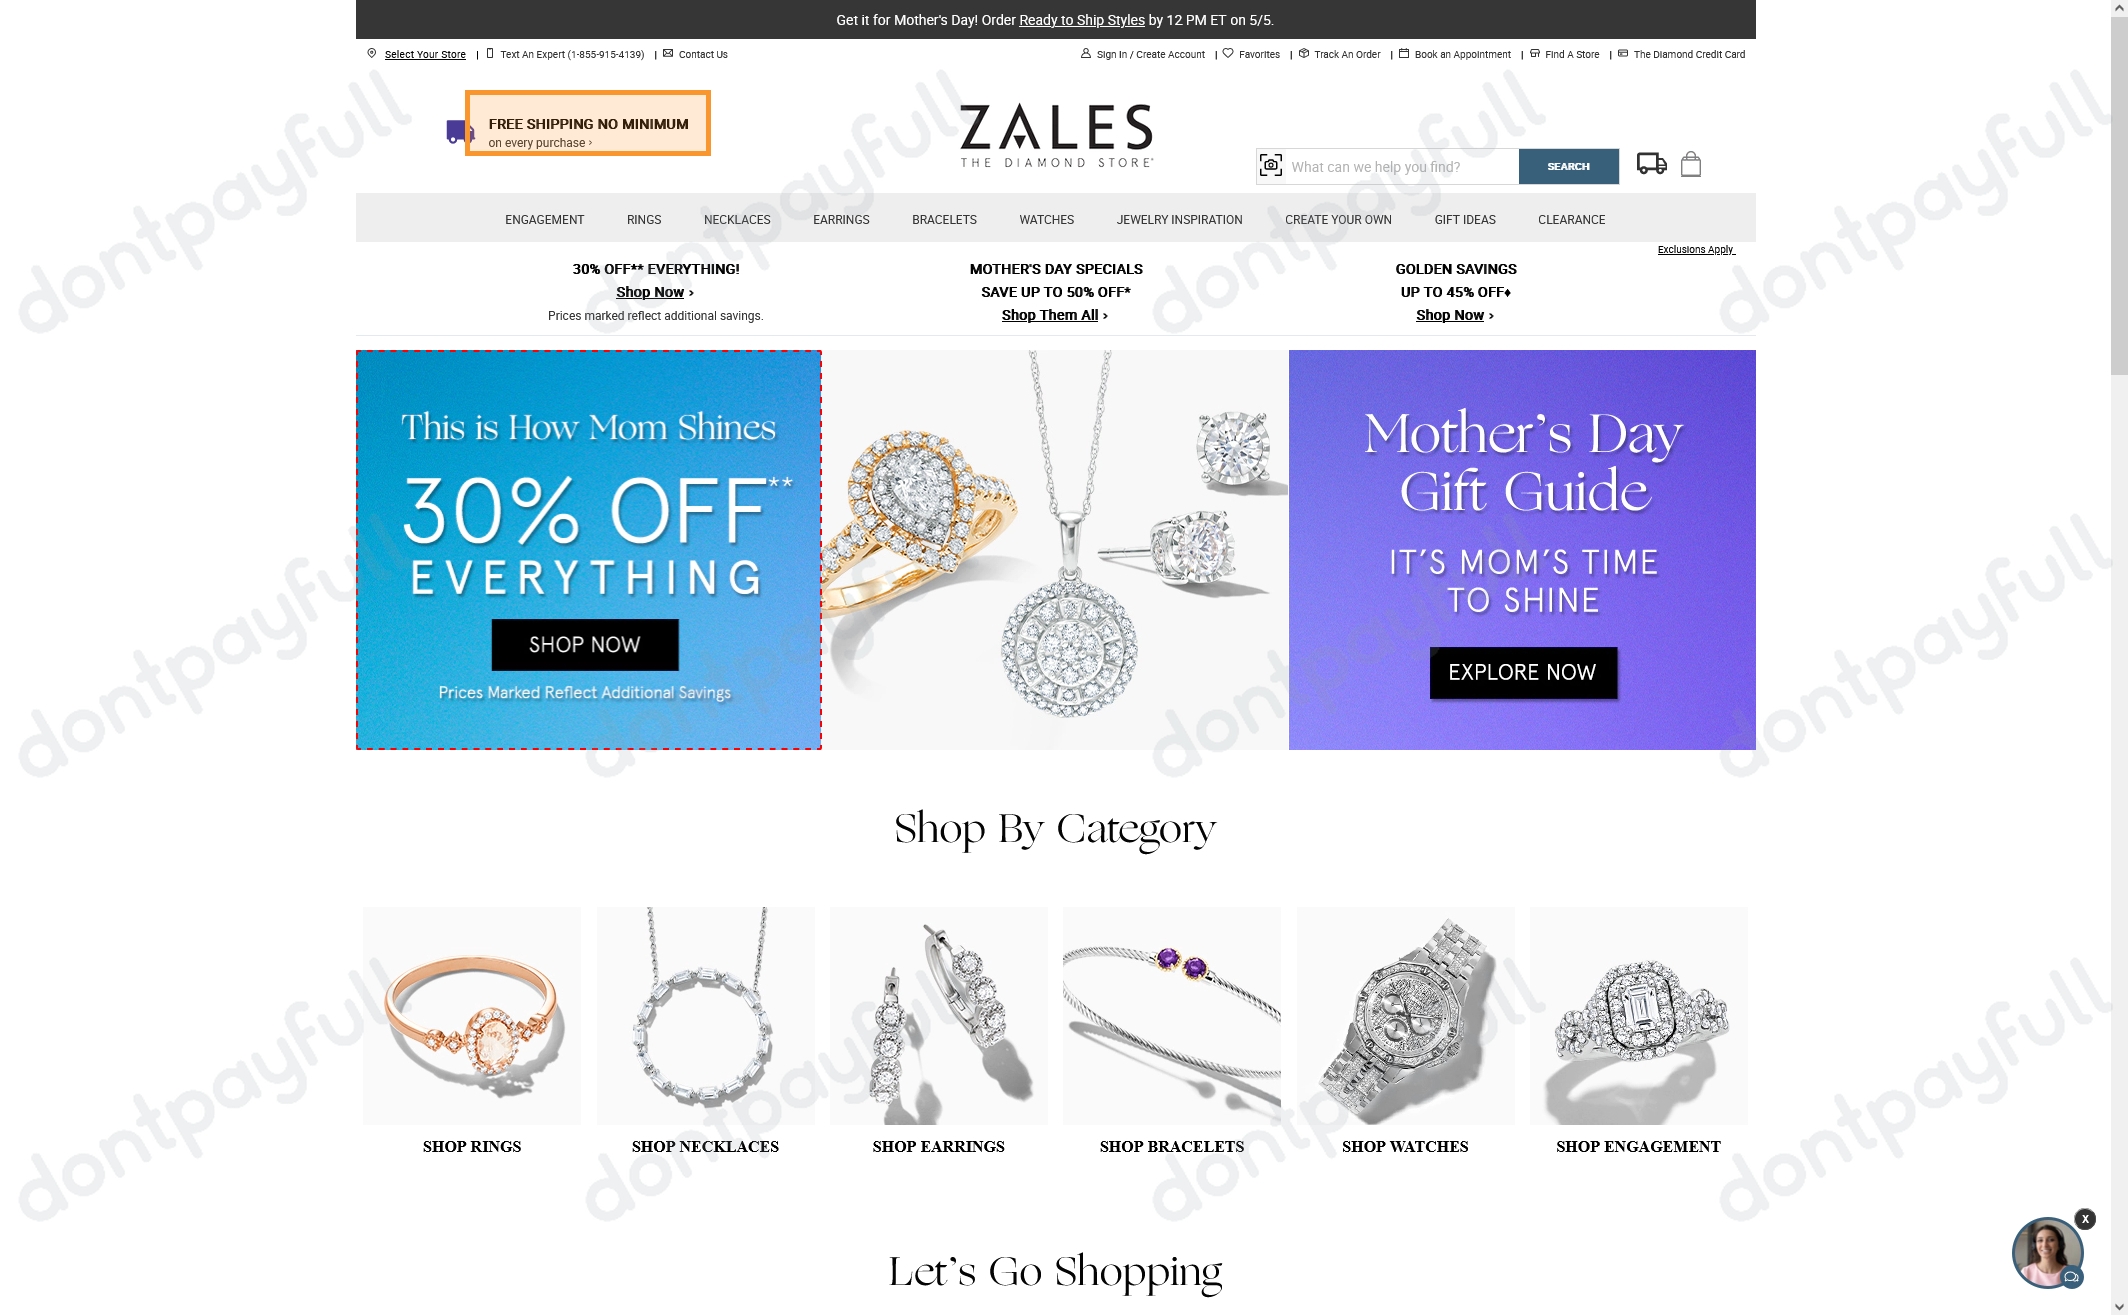The image size is (2128, 1315).
Task: Dismiss the chat widget with X
Action: [2085, 1218]
